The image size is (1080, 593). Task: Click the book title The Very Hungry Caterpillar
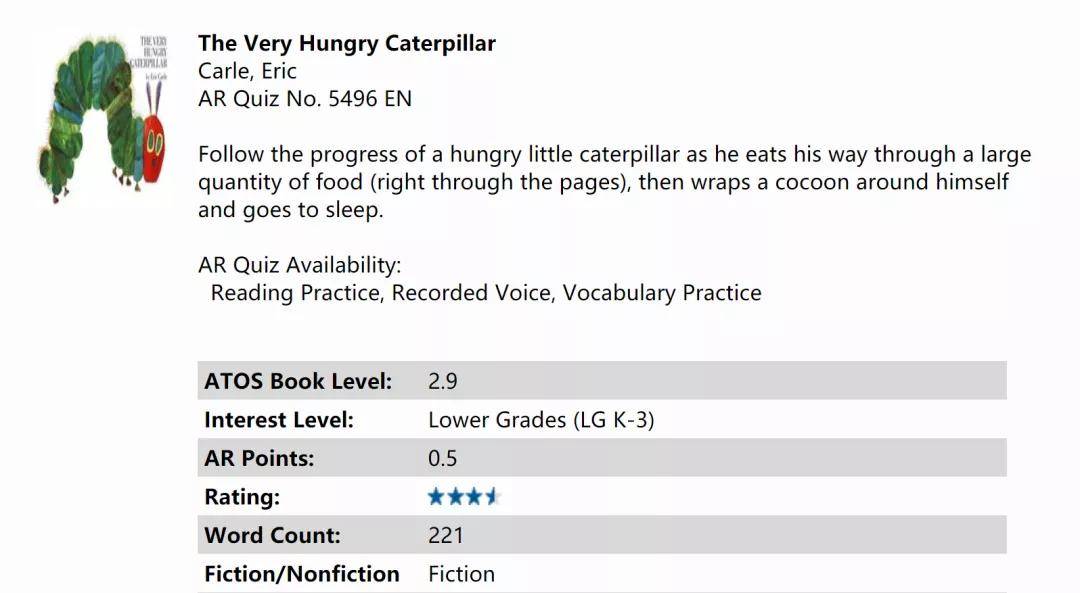(346, 43)
